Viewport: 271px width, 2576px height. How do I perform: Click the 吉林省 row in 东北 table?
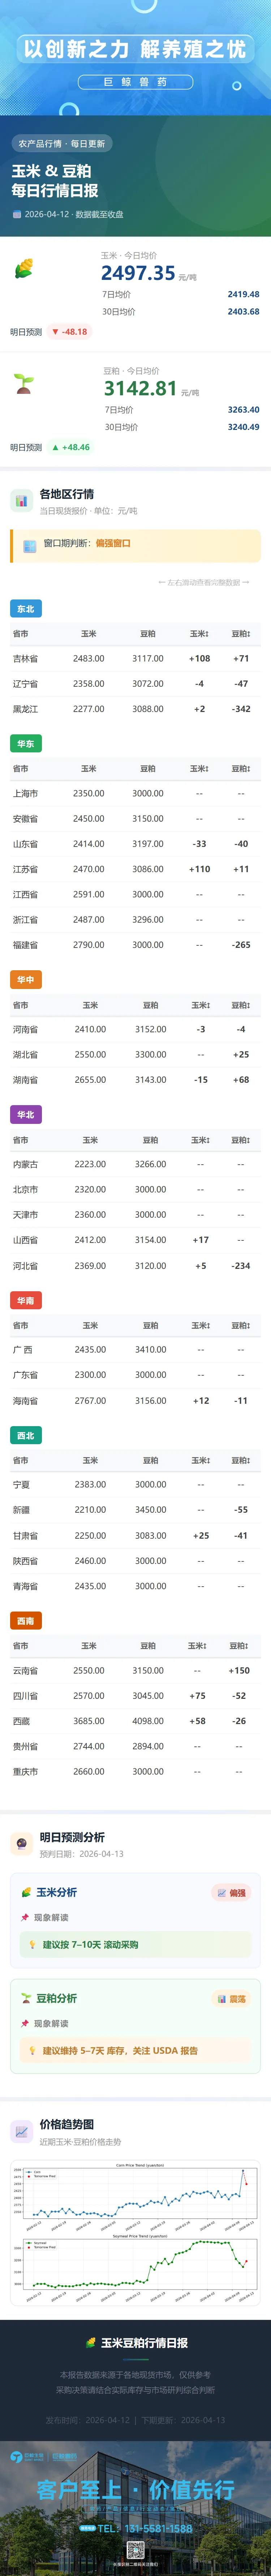[135, 658]
